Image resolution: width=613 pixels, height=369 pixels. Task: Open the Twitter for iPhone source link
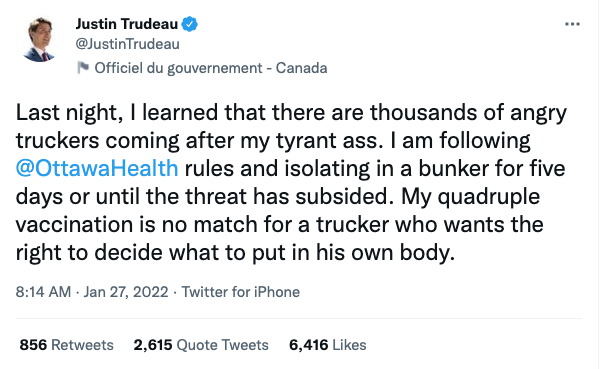coord(240,292)
